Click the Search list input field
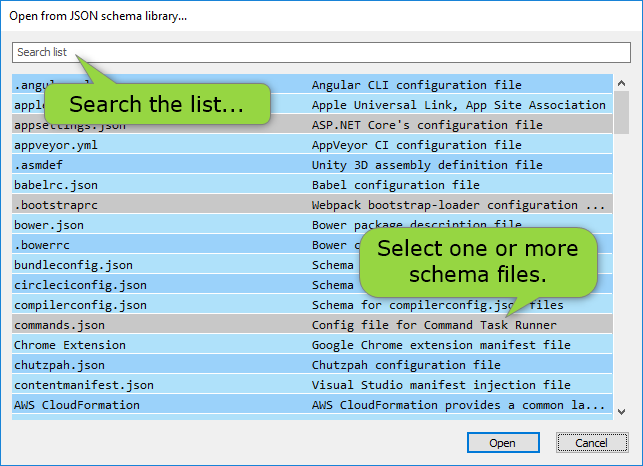 [320, 52]
